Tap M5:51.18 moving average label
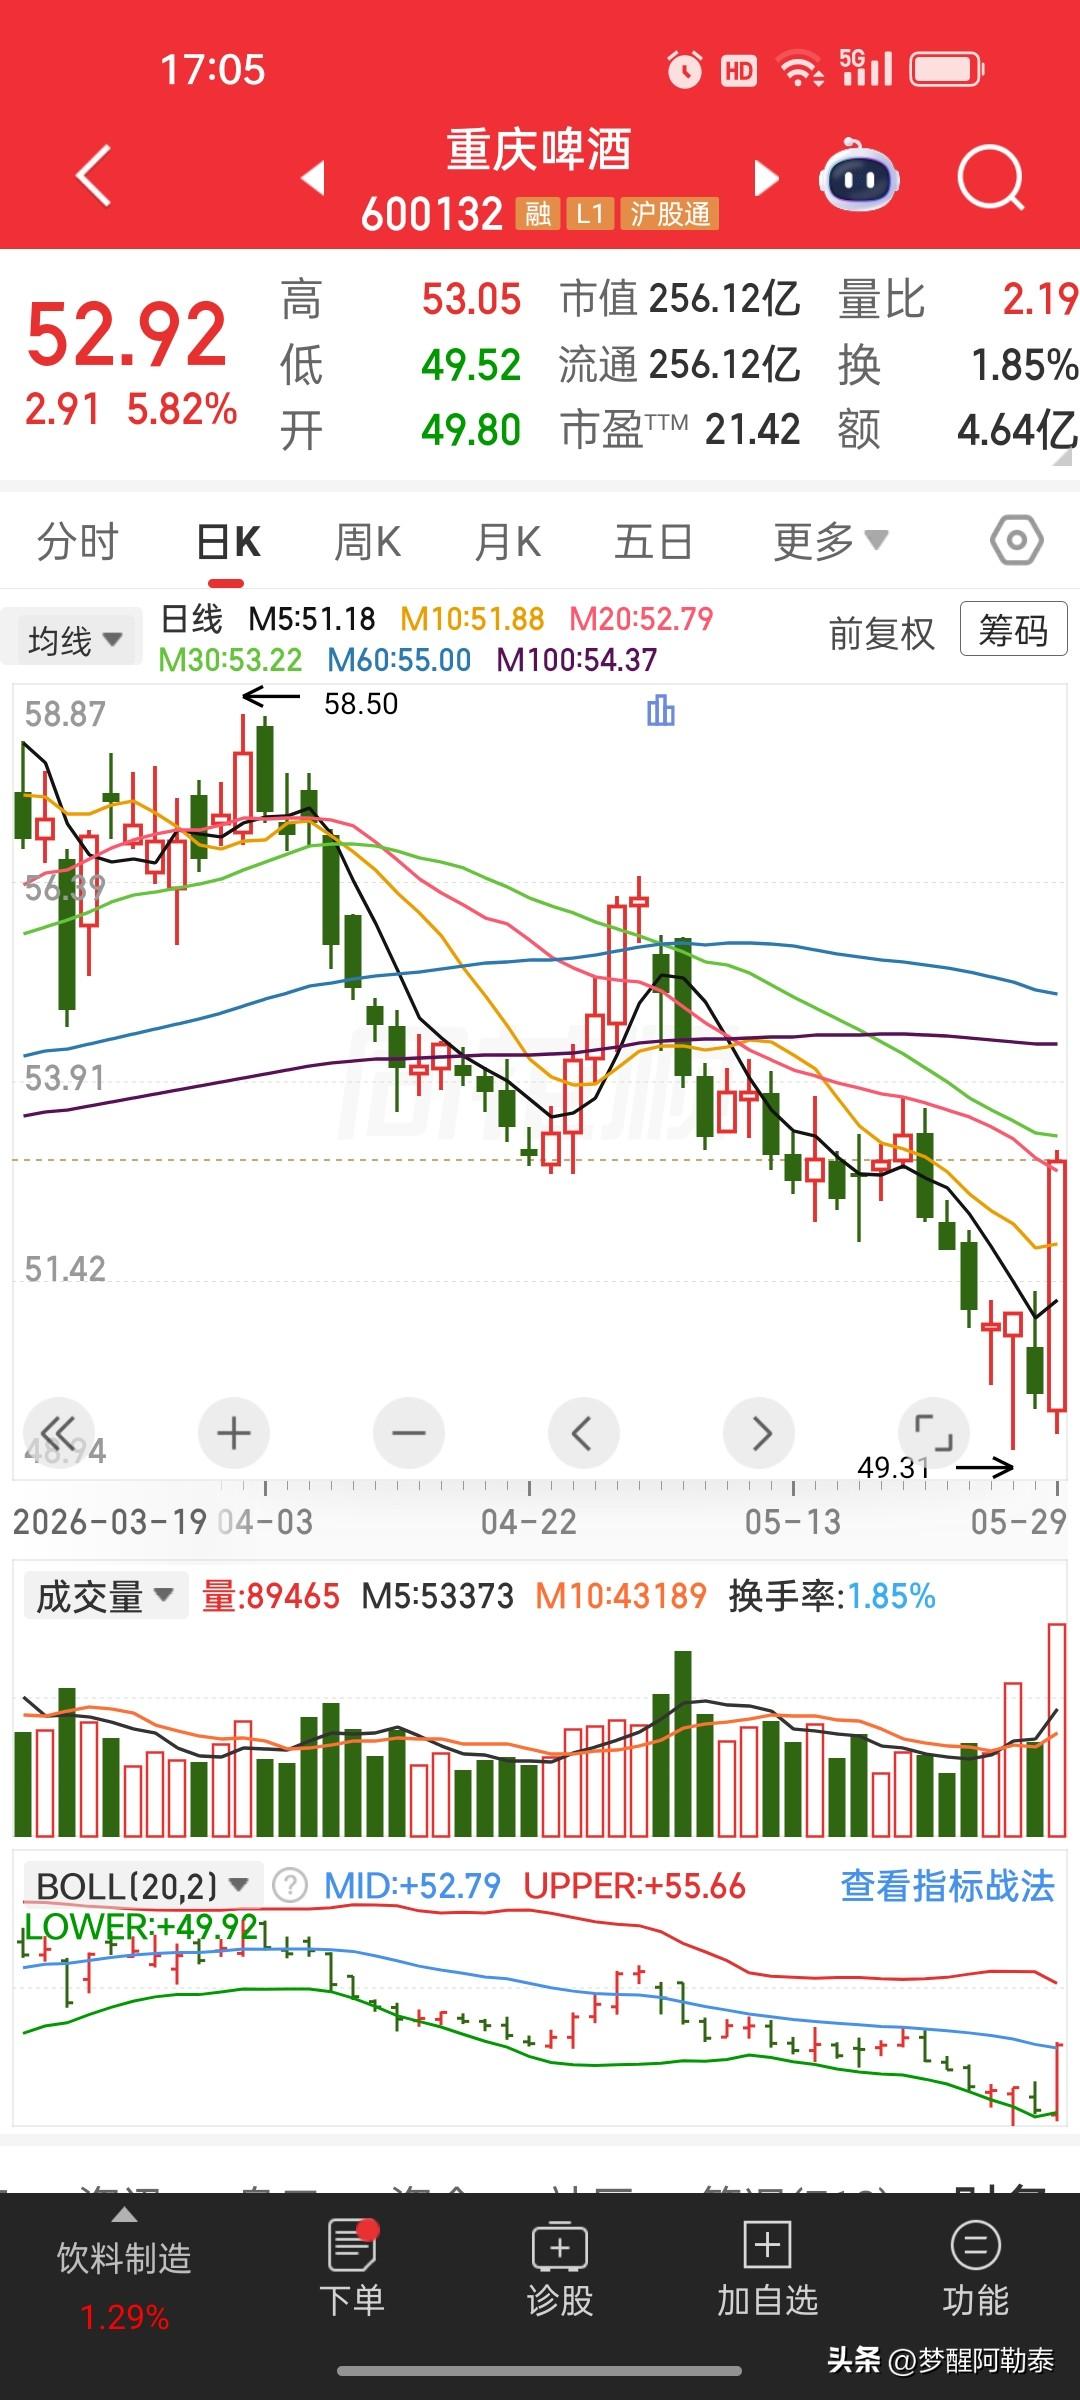The width and height of the screenshot is (1080, 2400). [312, 619]
